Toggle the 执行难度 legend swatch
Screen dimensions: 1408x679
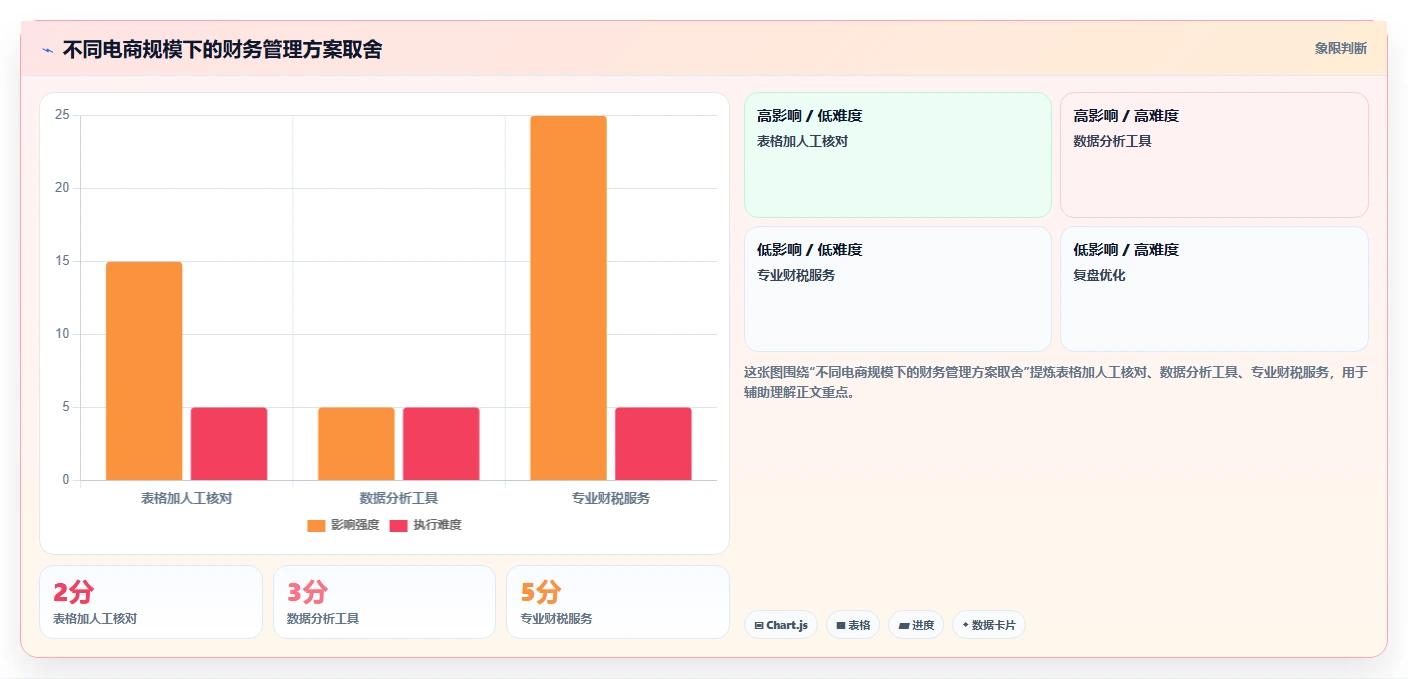click(398, 525)
